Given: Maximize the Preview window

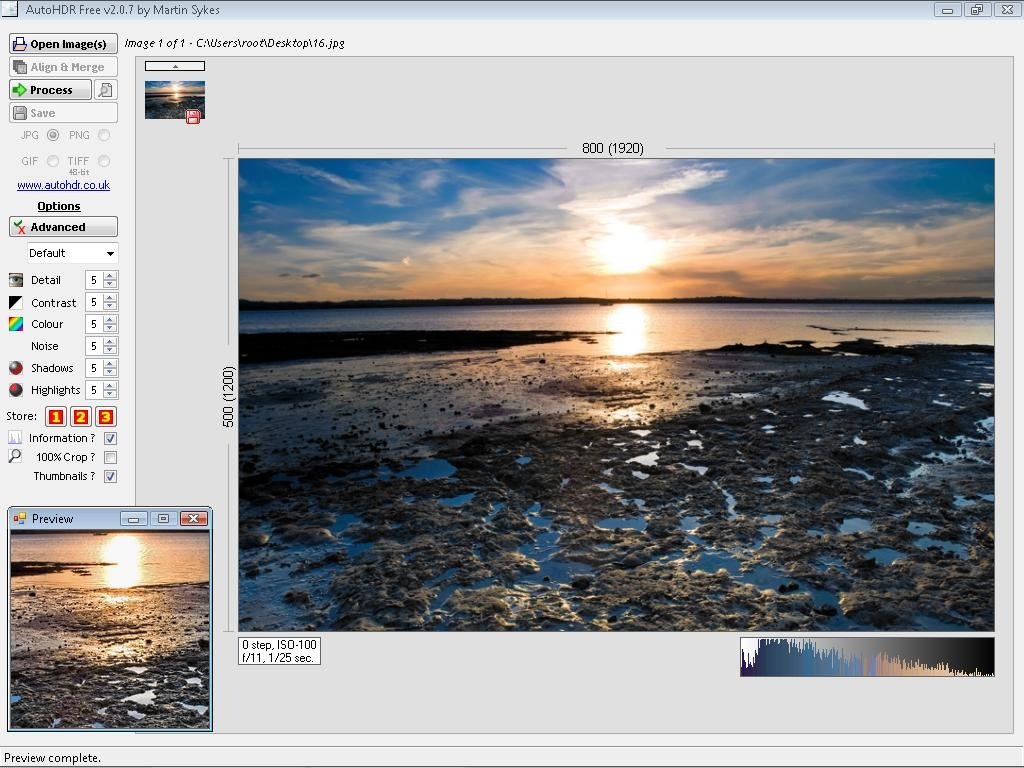Looking at the screenshot, I should pyautogui.click(x=163, y=519).
